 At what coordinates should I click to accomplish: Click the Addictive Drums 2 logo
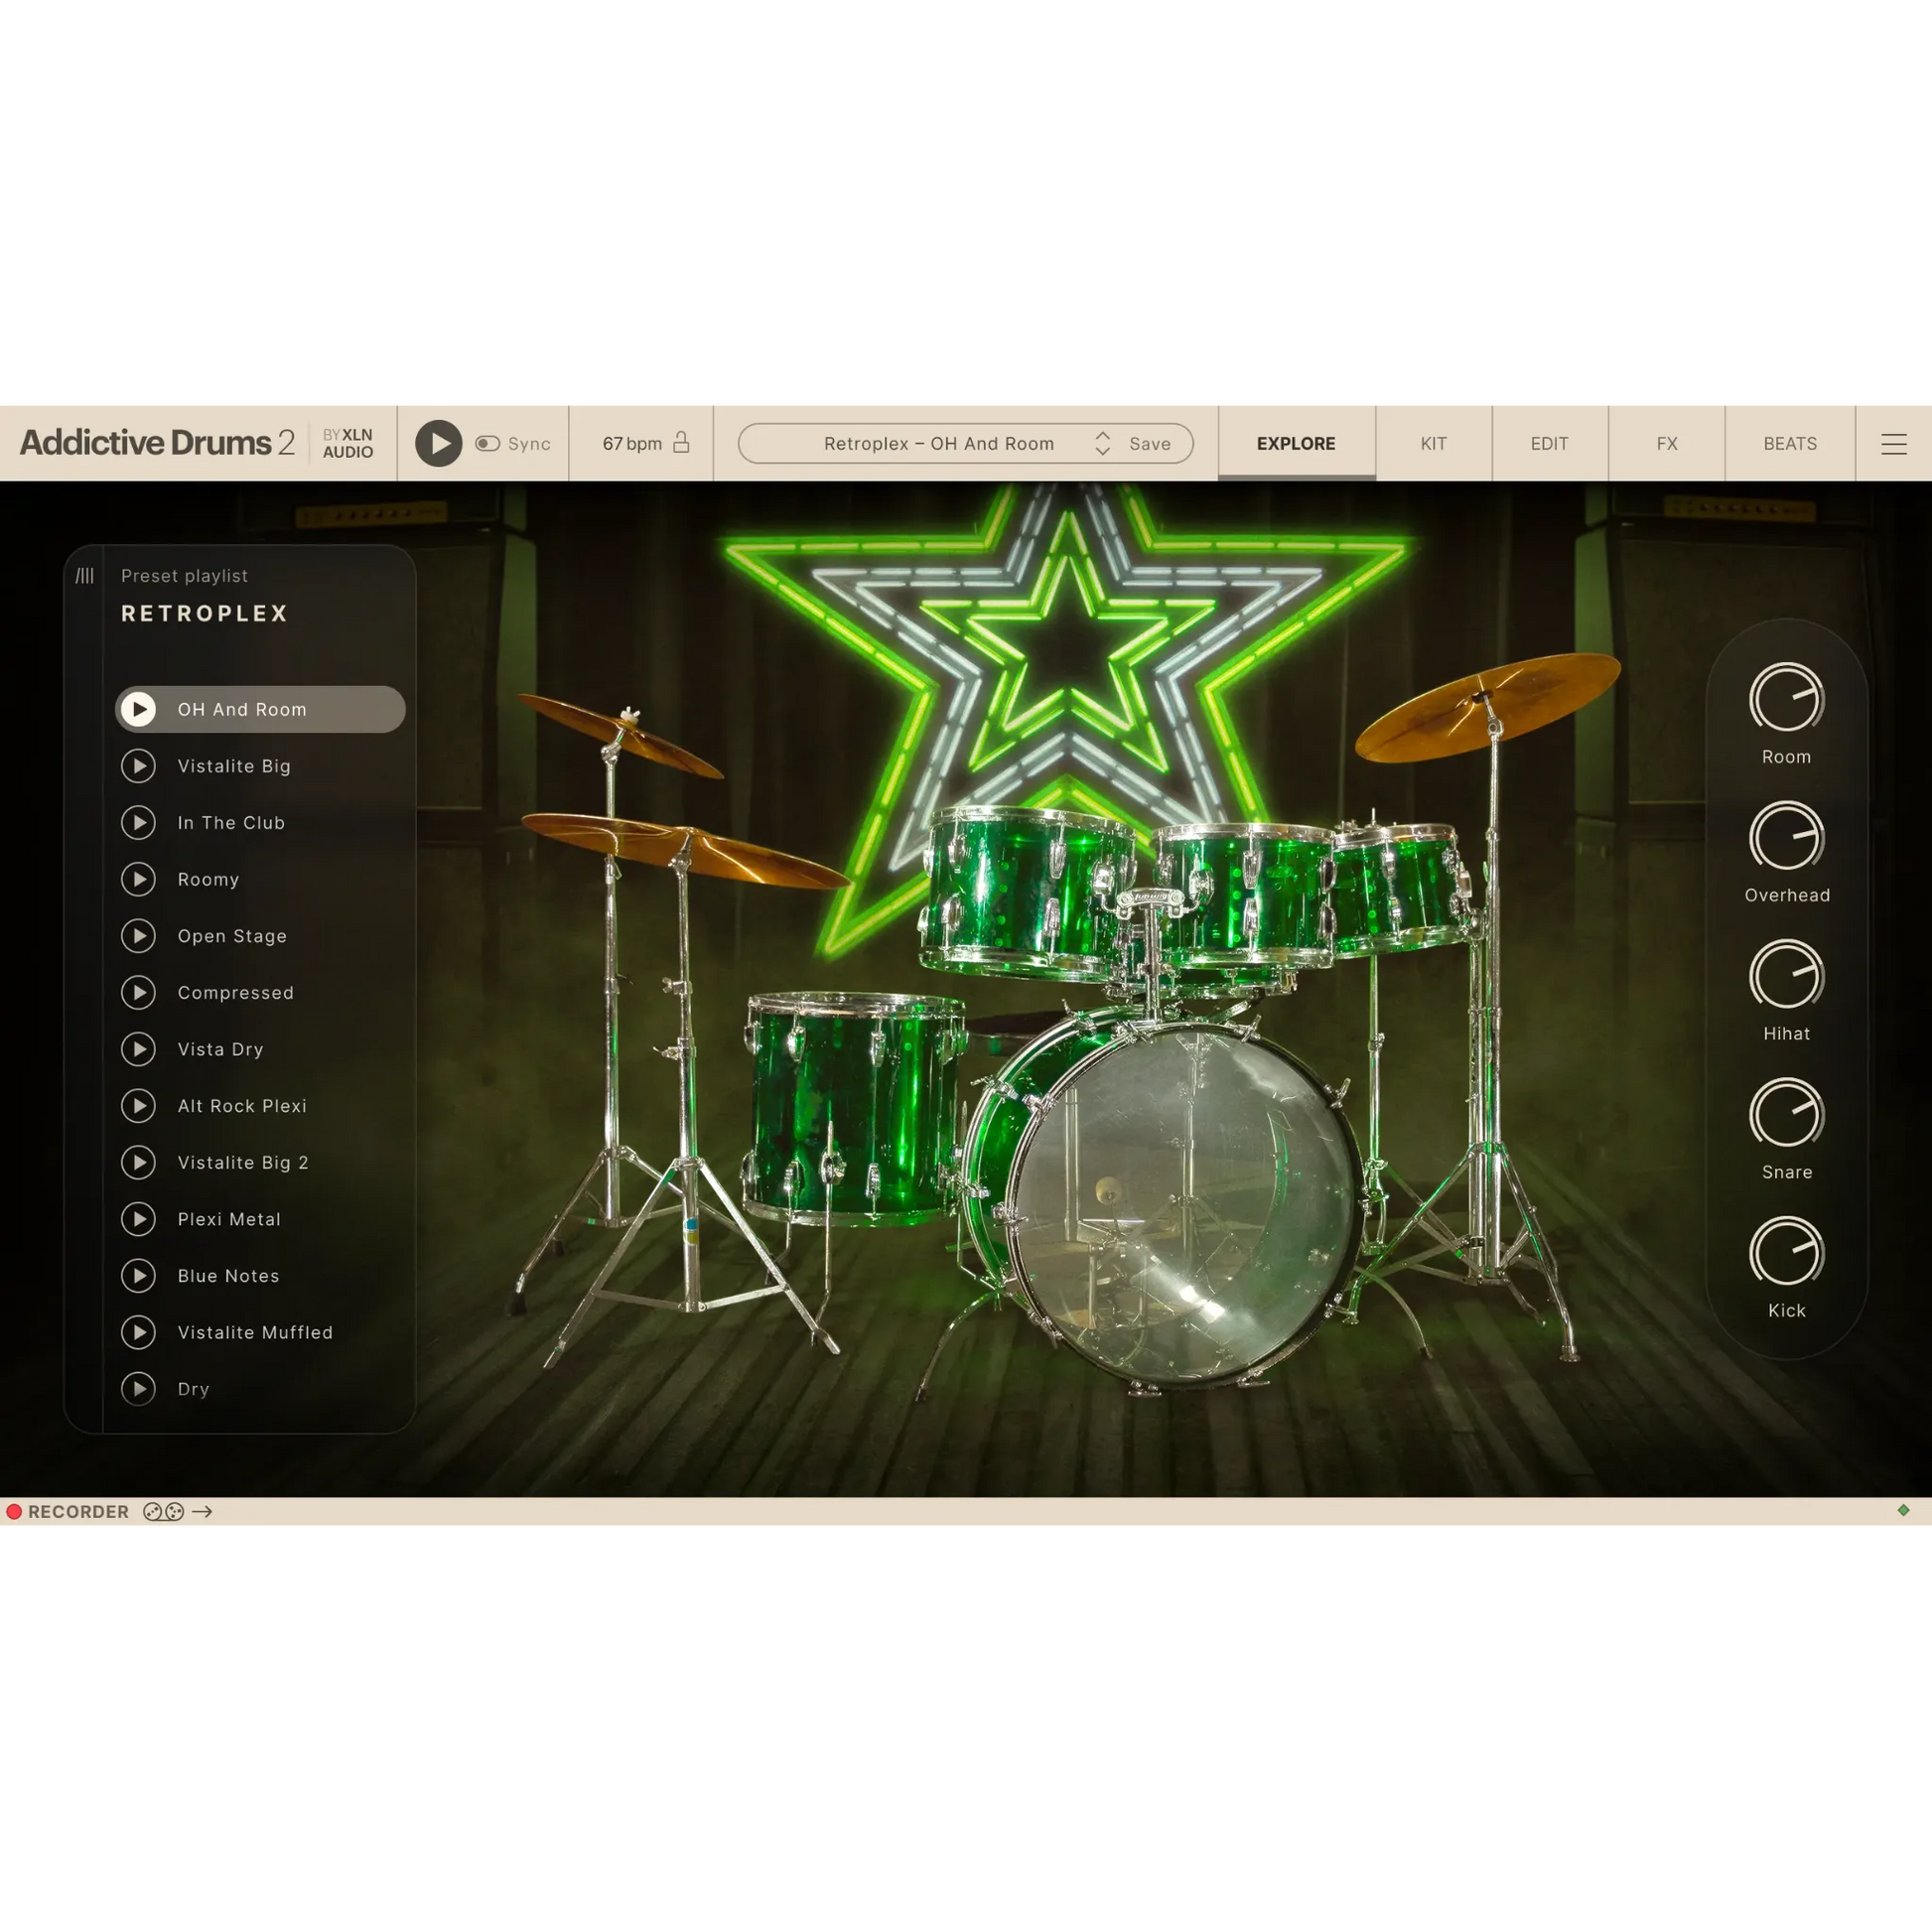[x=157, y=442]
